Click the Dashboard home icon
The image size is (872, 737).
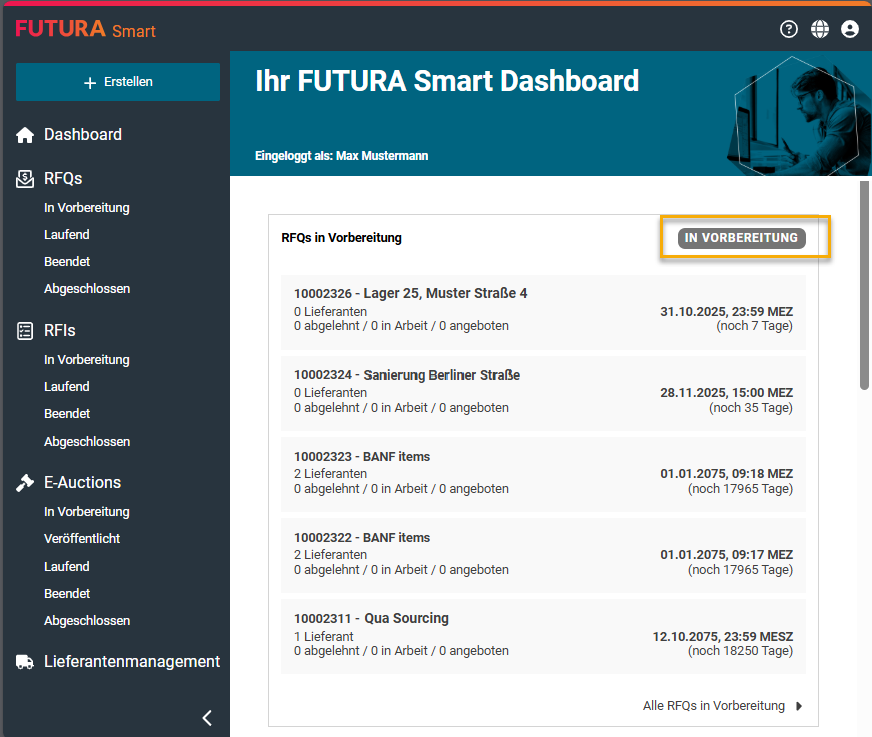(x=25, y=135)
